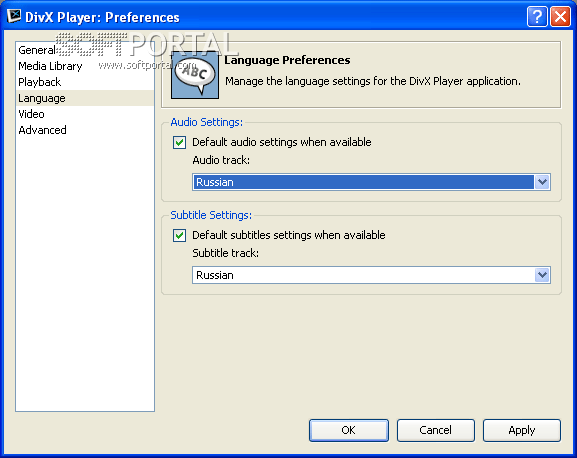Uncheck Default audio settings when available
Image resolution: width=577 pixels, height=458 pixels.
tap(179, 142)
